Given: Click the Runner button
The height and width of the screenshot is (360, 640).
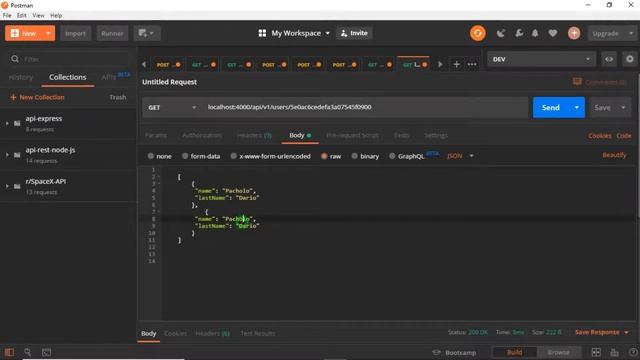Looking at the screenshot, I should (112, 33).
